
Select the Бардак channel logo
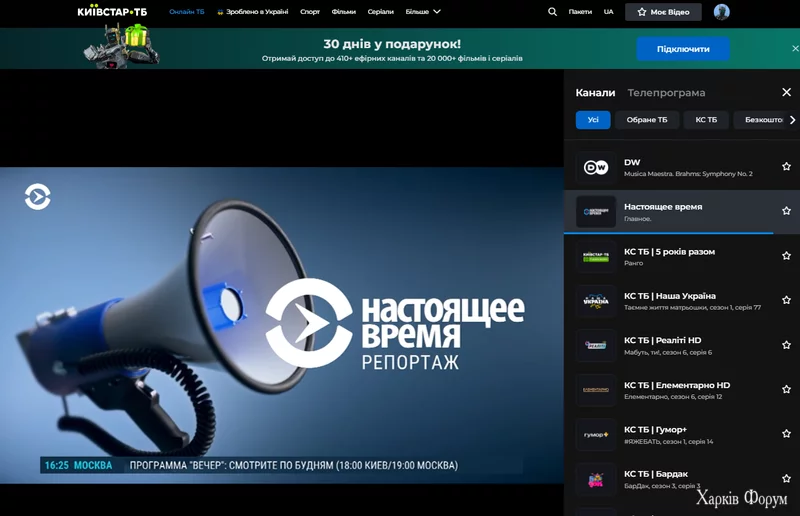click(595, 479)
